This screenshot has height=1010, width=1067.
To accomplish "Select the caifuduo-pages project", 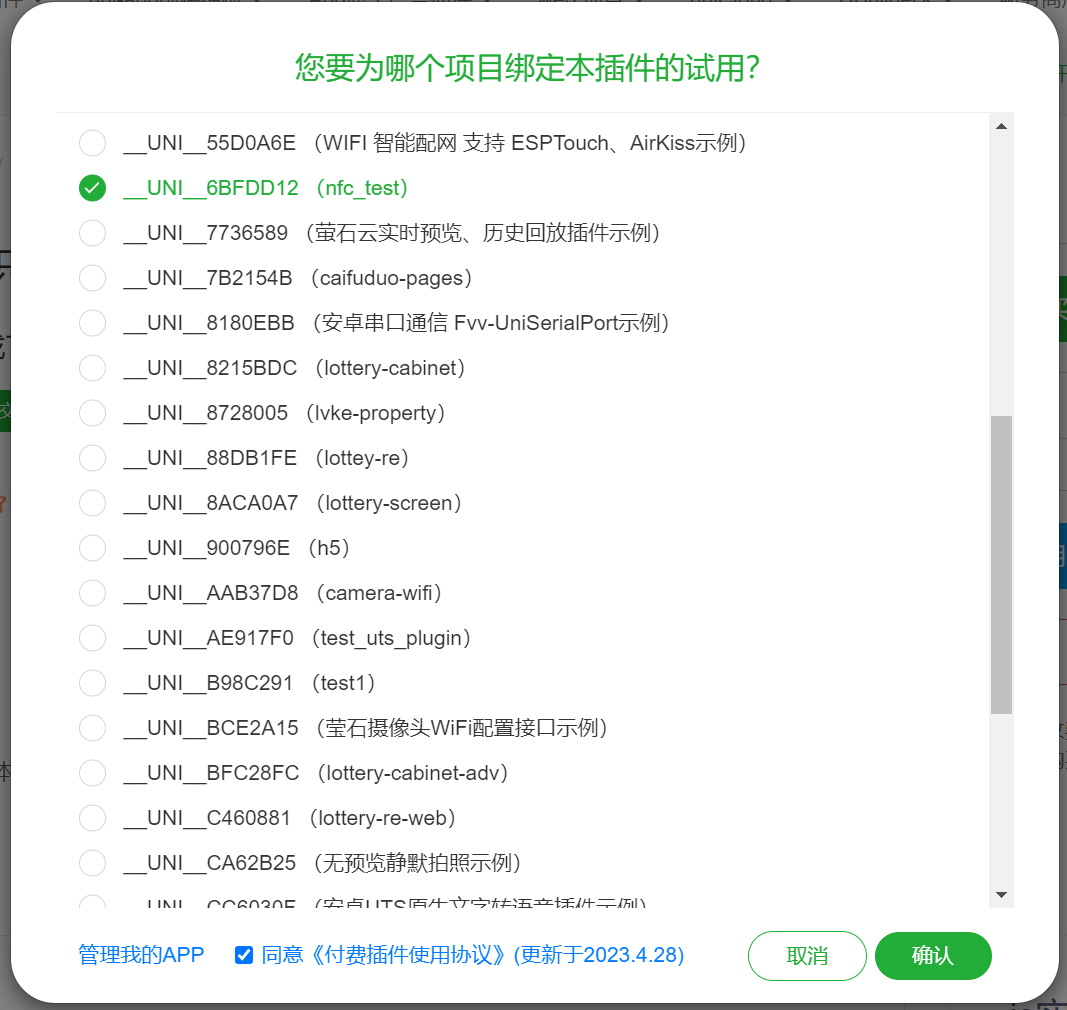I will click(x=92, y=278).
